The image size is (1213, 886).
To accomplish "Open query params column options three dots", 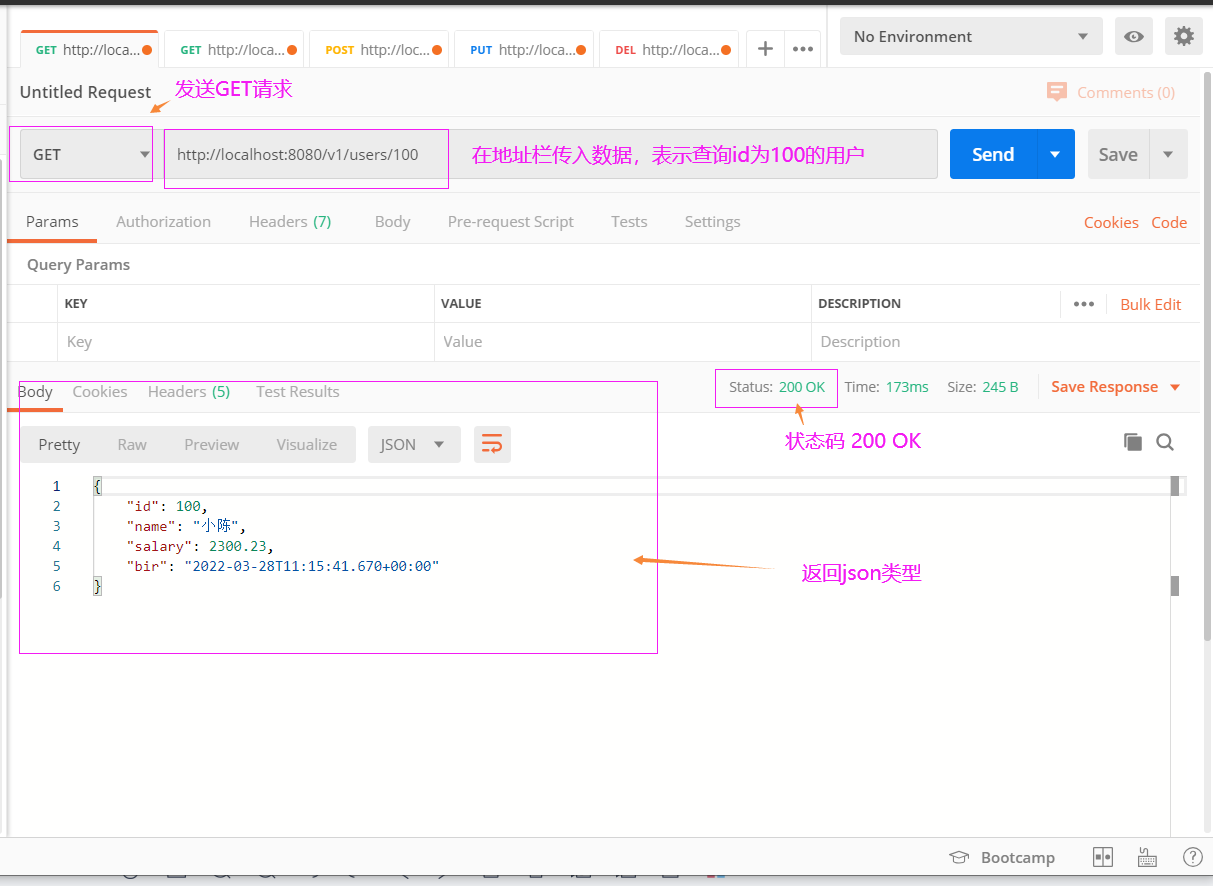I will [x=1084, y=304].
